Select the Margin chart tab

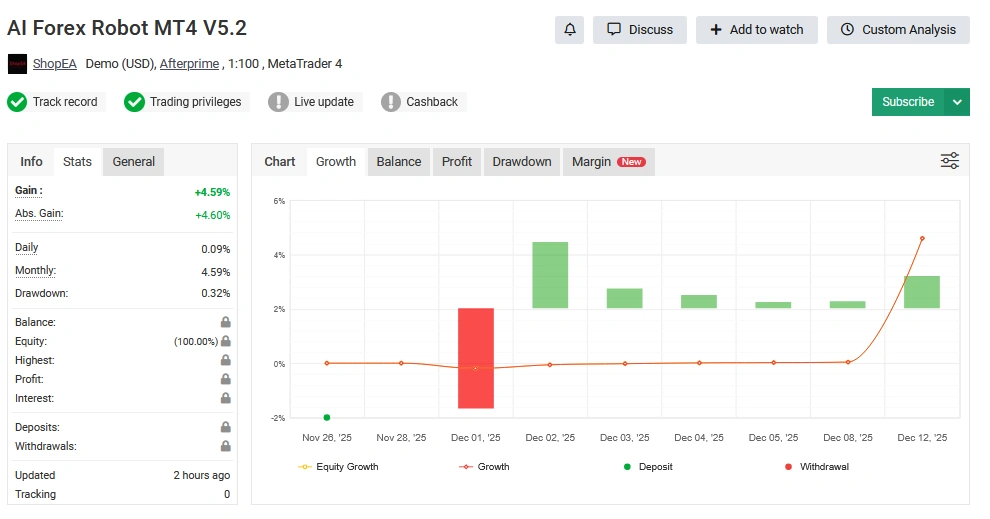click(608, 162)
